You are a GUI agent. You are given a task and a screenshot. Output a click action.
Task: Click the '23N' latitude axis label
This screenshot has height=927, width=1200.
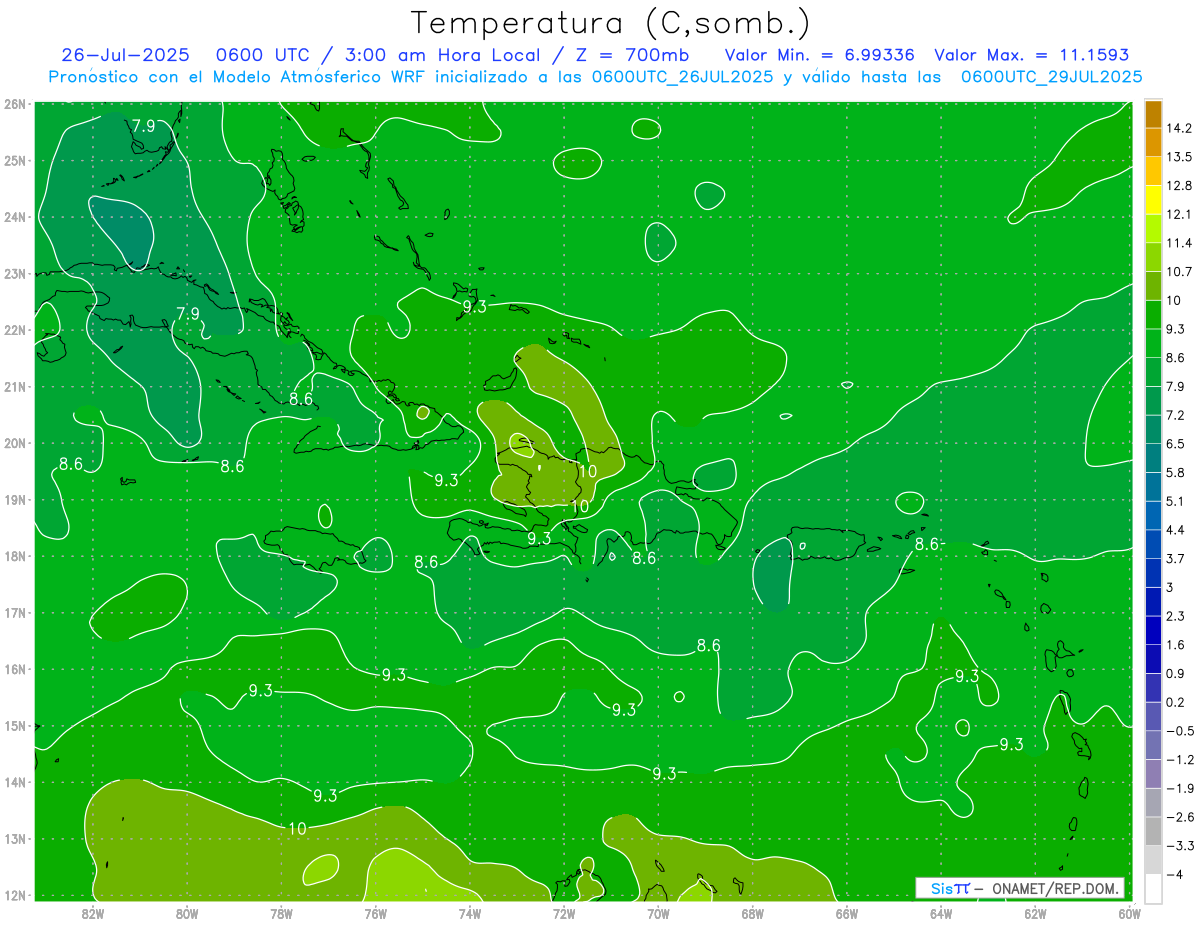[x=15, y=273]
